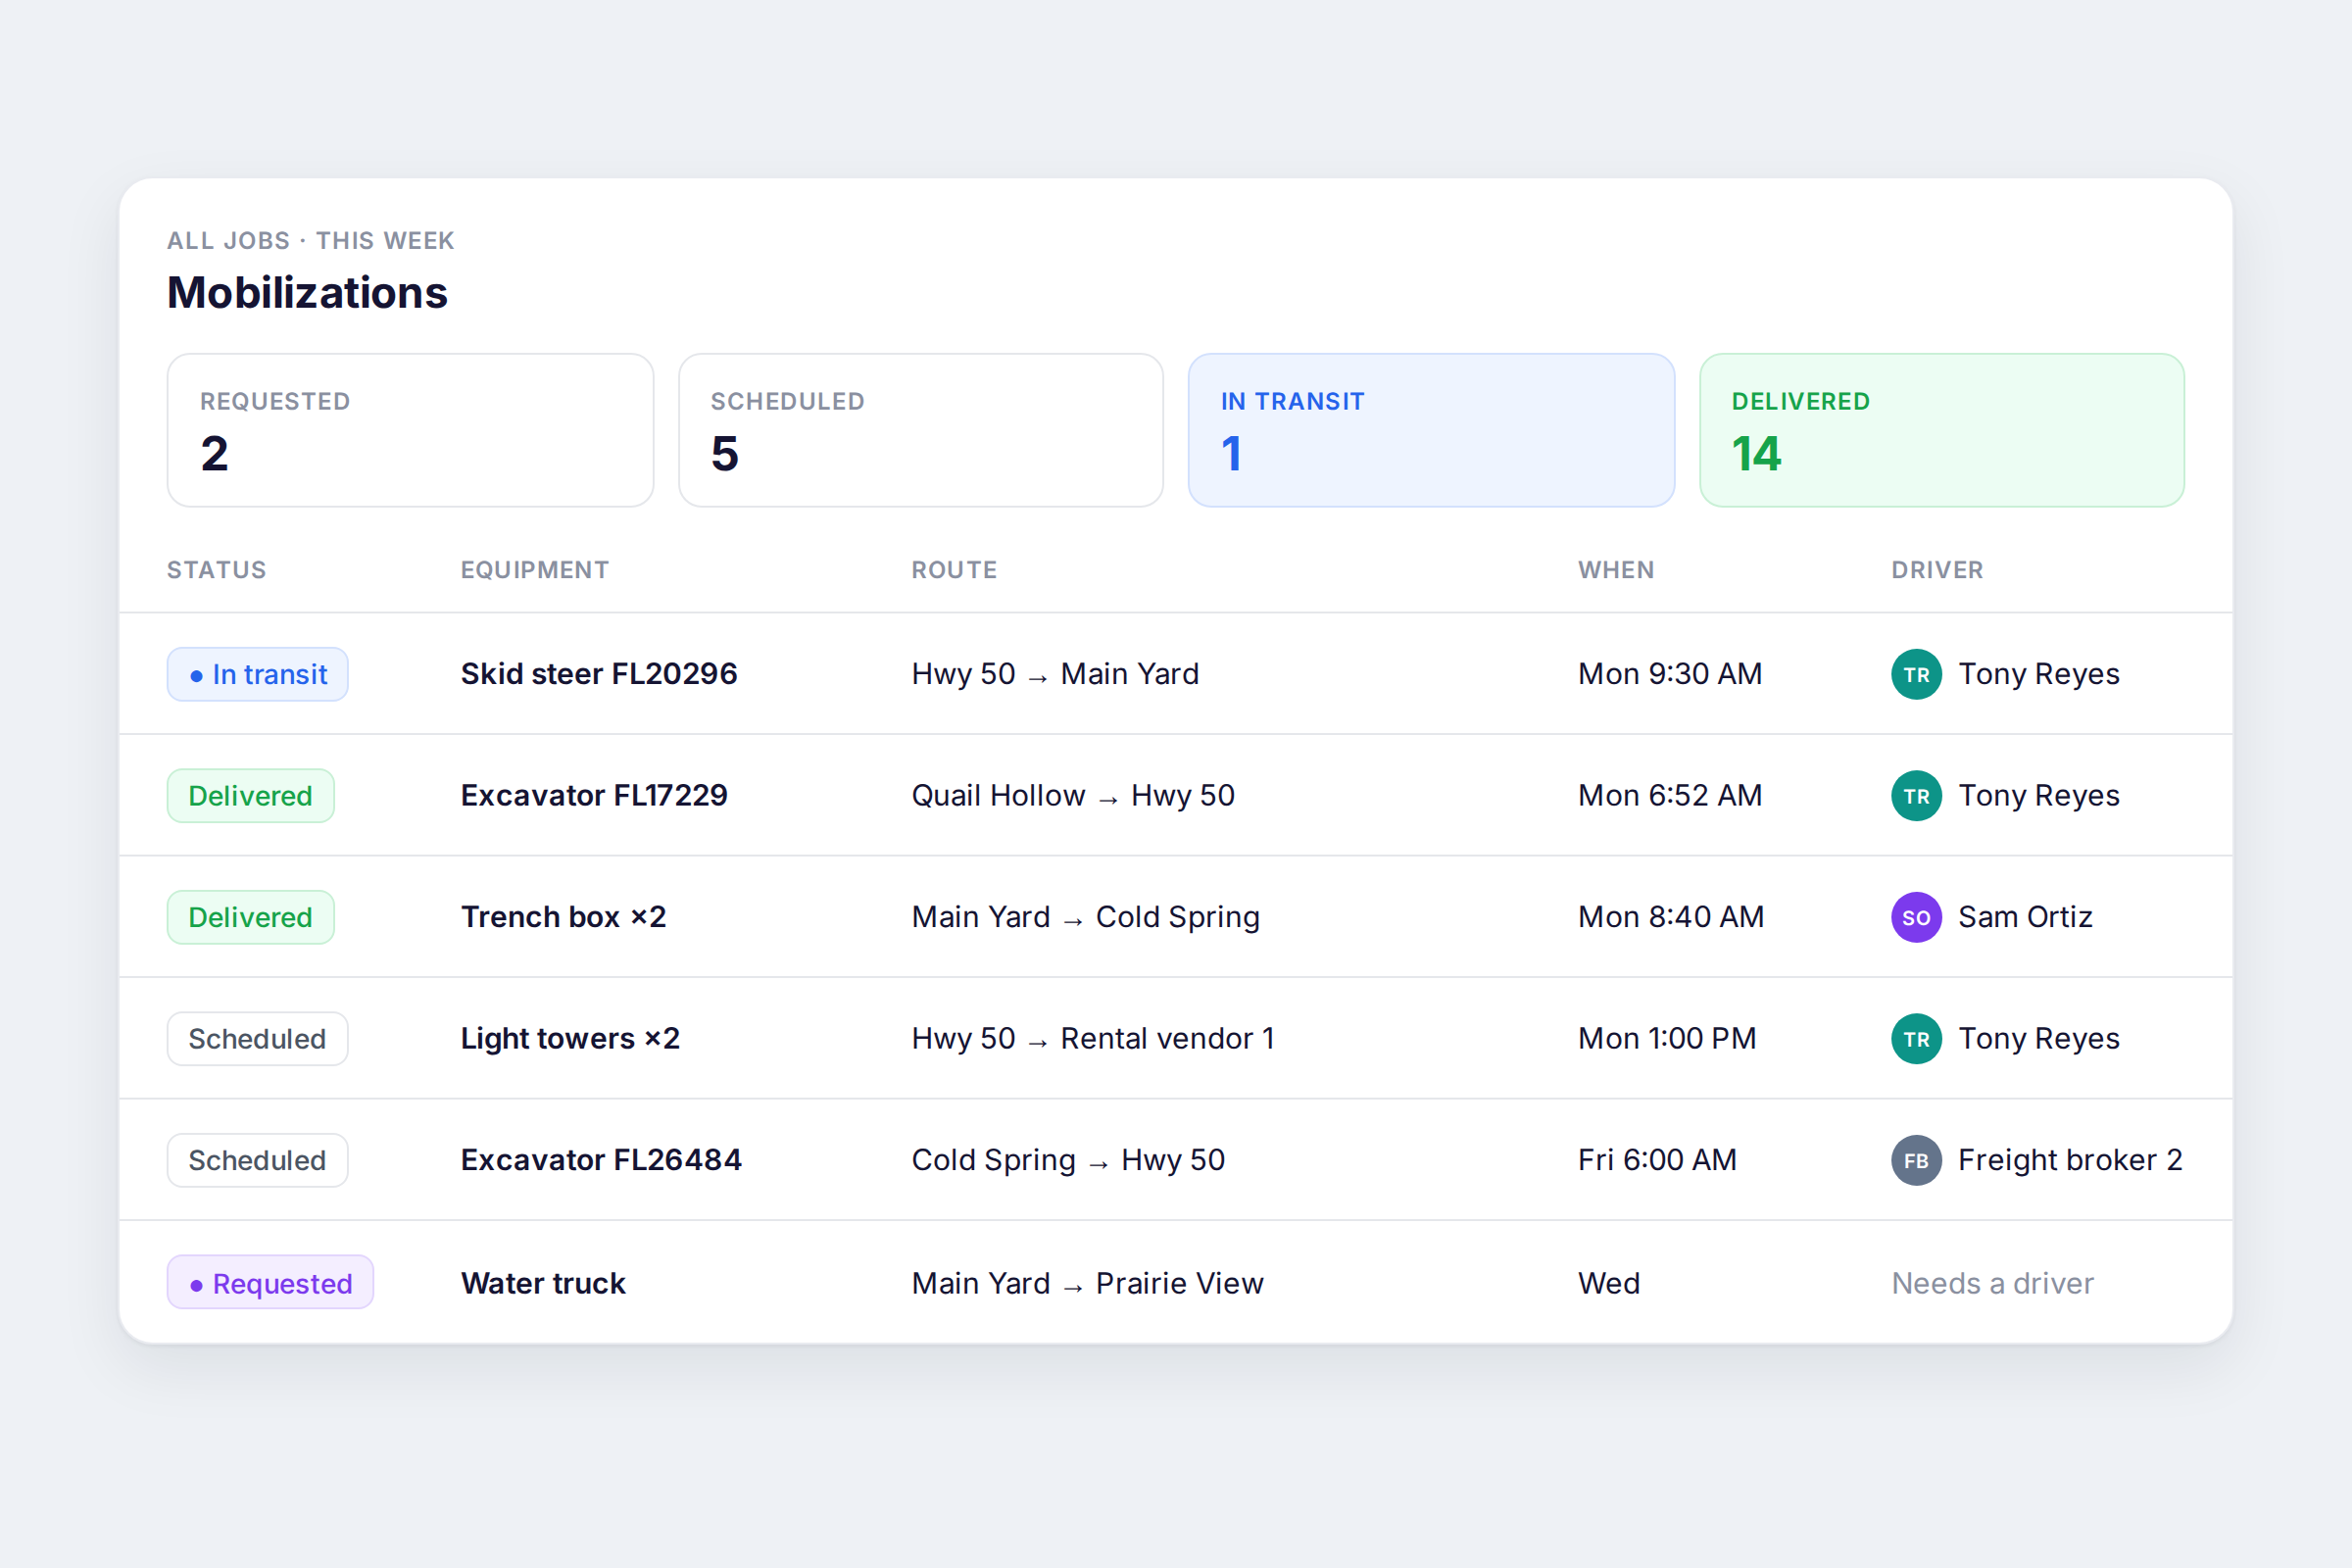Click the Mon 1:00 PM time

1667,1039
